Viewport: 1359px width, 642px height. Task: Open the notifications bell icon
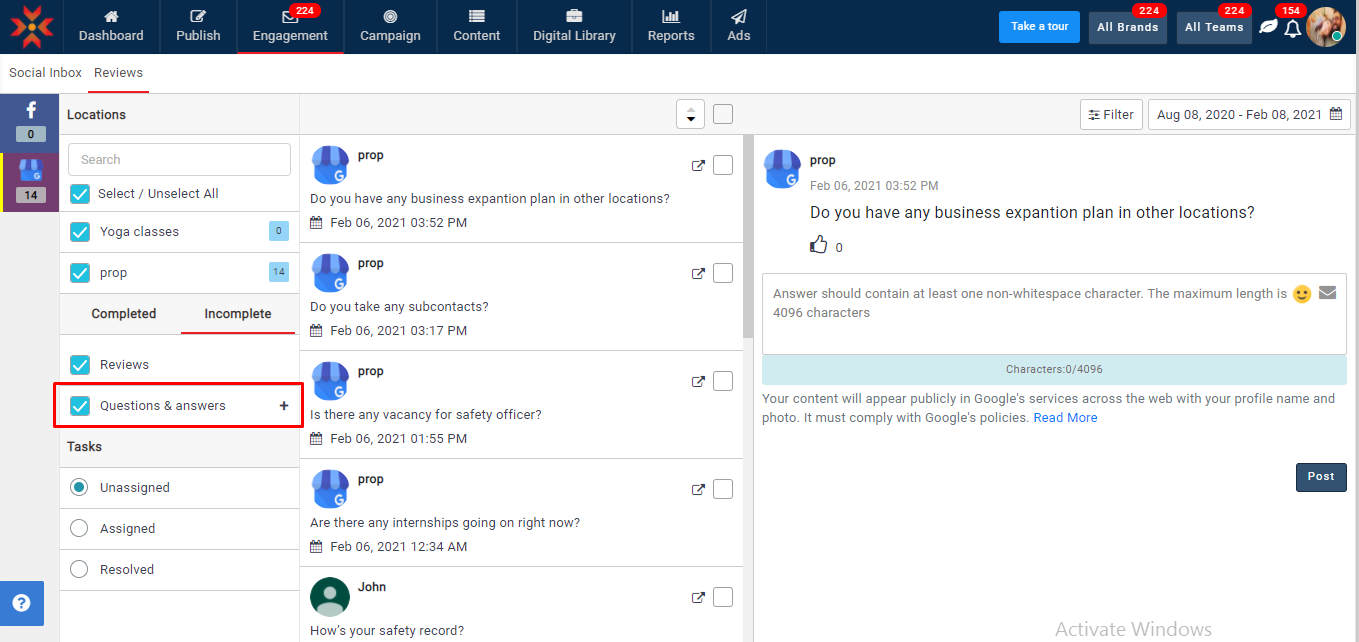[x=1293, y=28]
